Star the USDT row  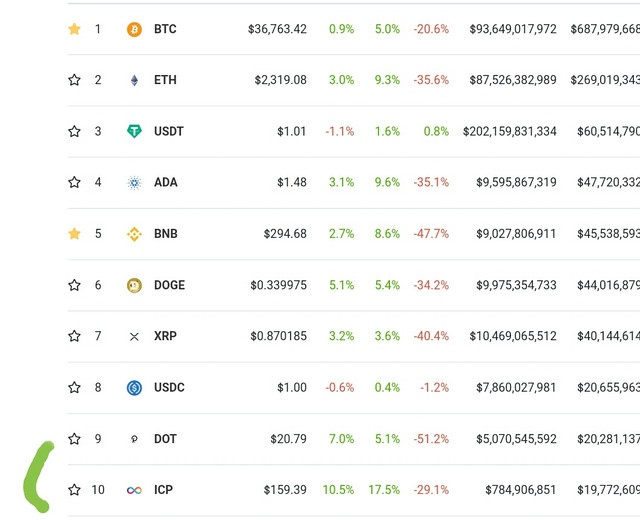tap(74, 131)
